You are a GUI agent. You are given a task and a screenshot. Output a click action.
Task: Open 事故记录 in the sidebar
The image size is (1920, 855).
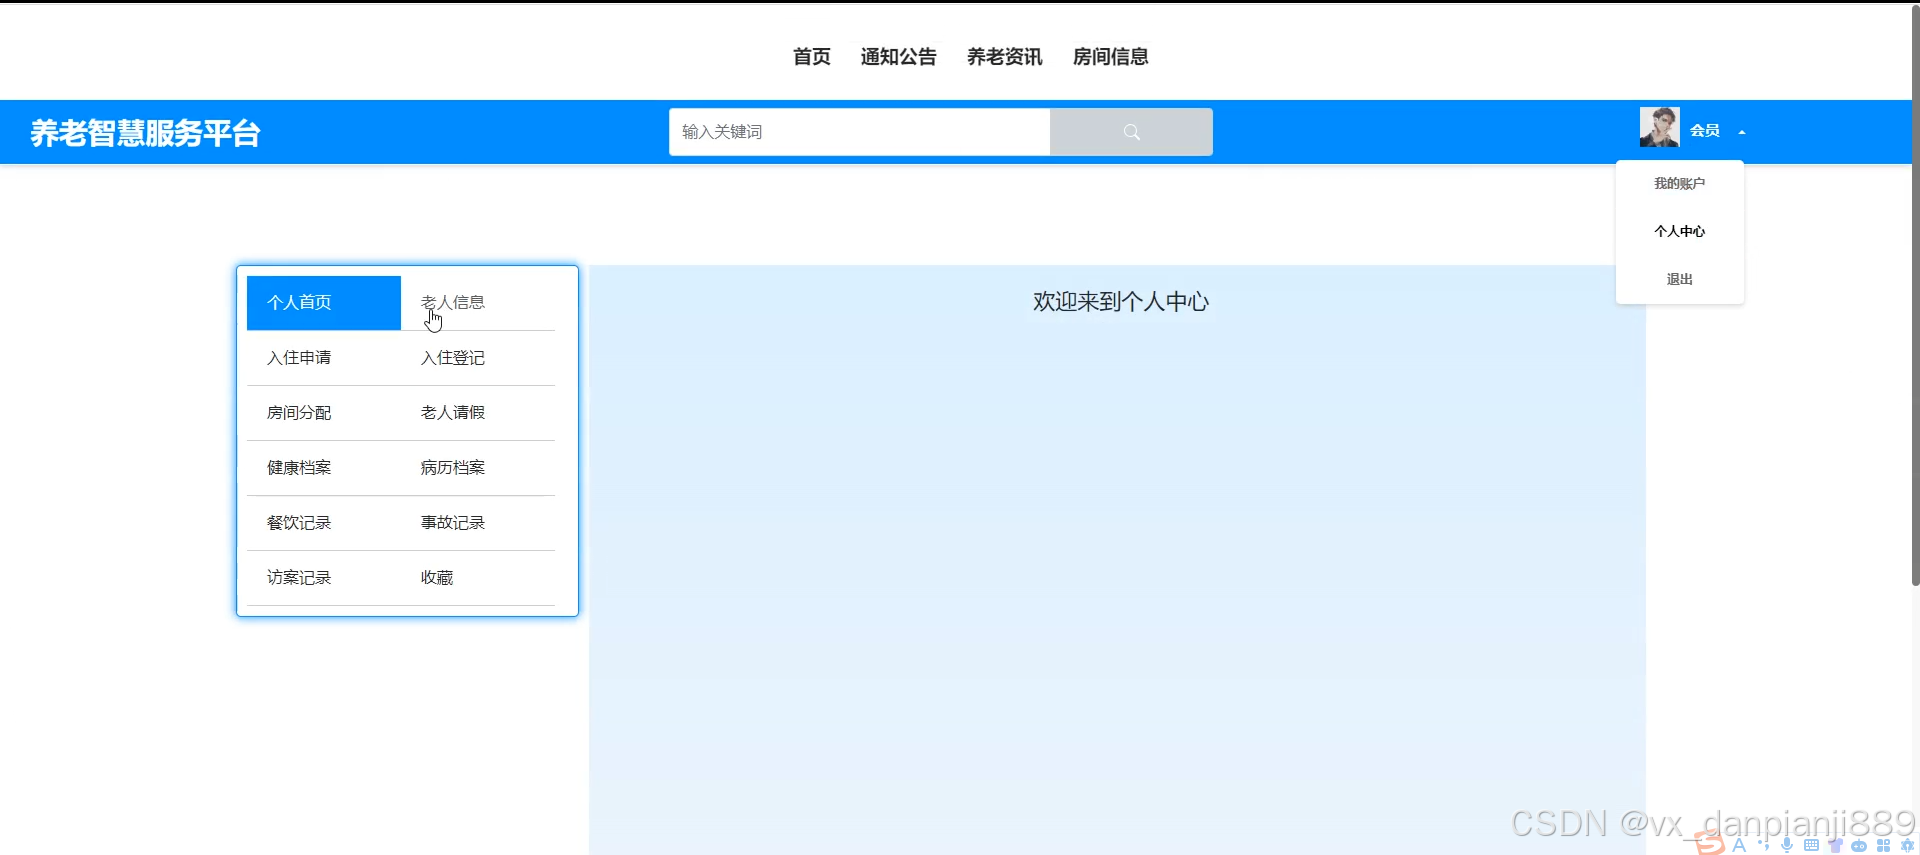click(478, 522)
